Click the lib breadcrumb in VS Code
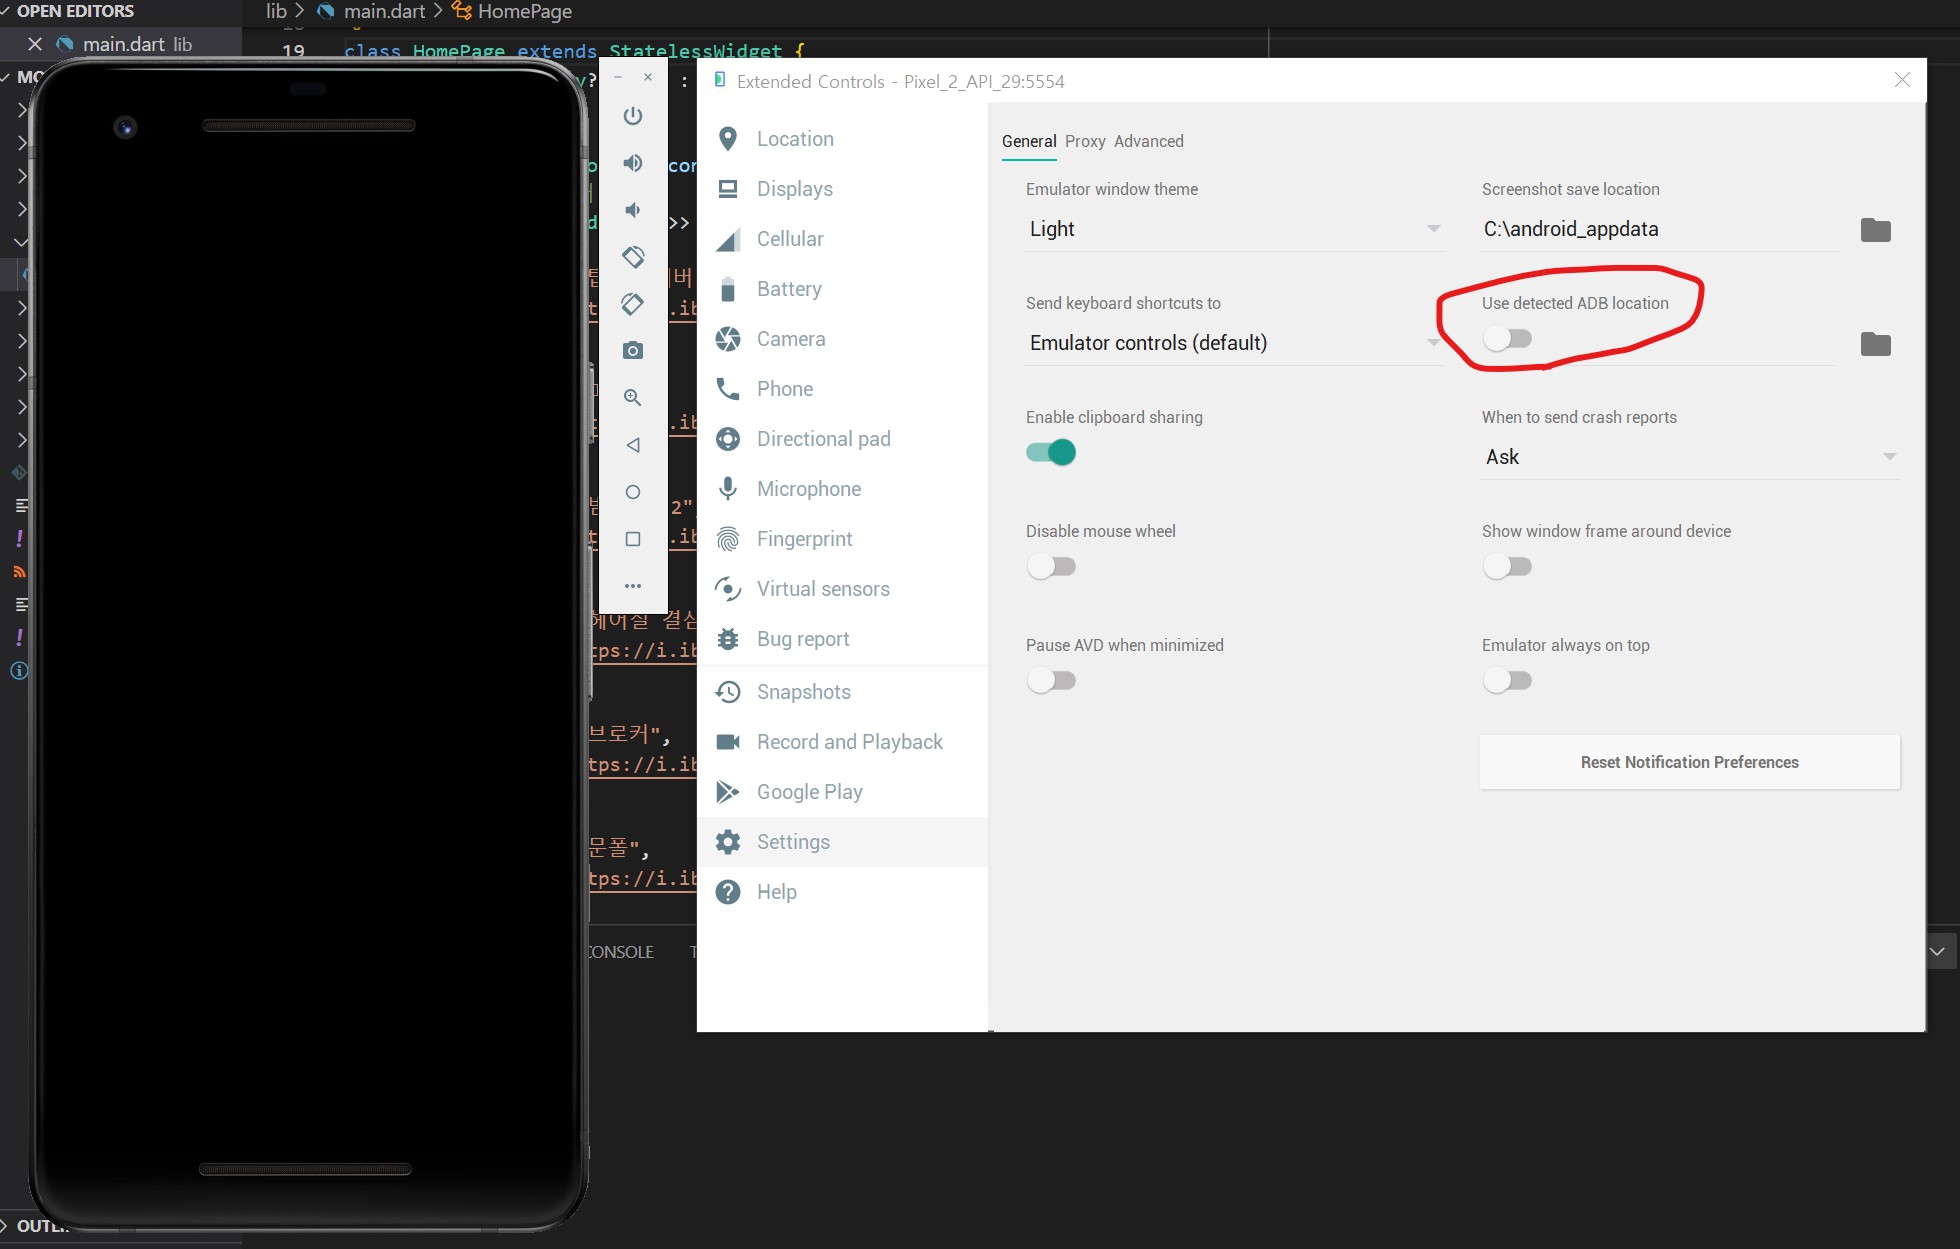Image resolution: width=1960 pixels, height=1249 pixels. coord(276,11)
